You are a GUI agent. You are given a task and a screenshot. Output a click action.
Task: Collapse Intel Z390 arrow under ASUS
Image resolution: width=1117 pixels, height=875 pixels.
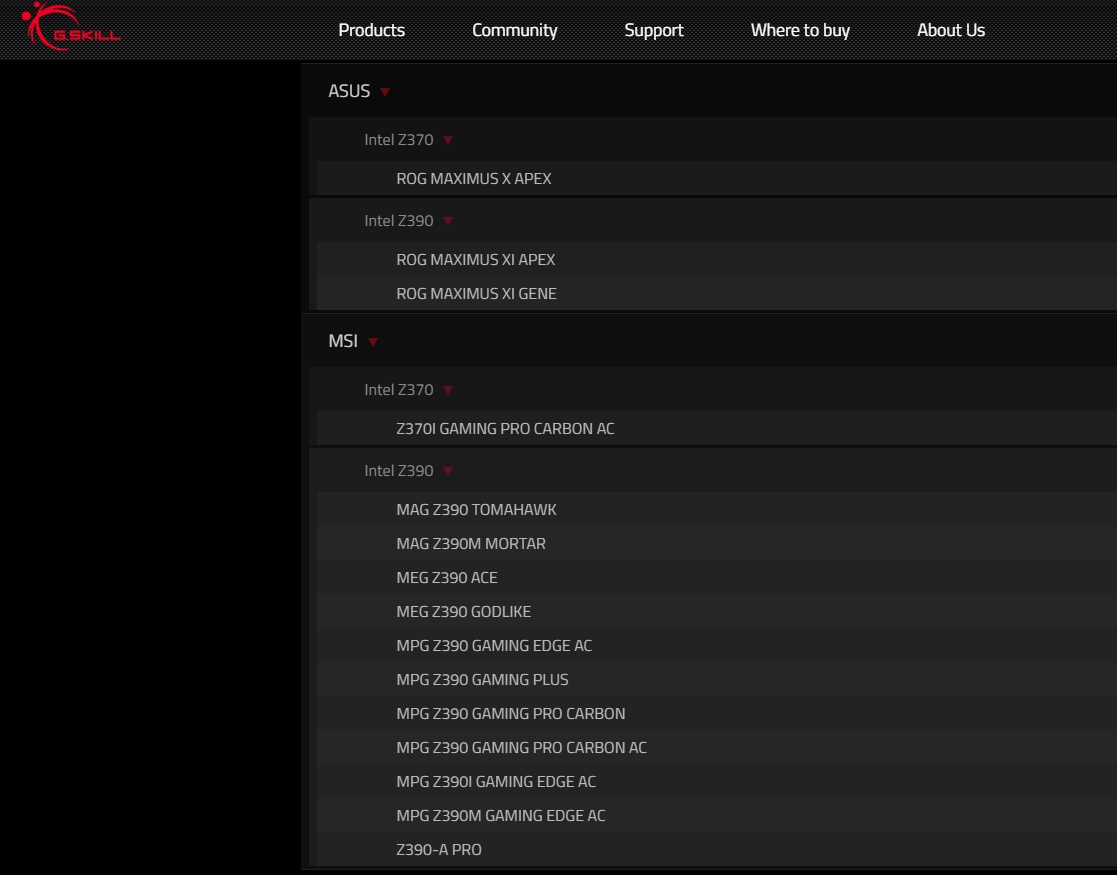[x=447, y=221]
